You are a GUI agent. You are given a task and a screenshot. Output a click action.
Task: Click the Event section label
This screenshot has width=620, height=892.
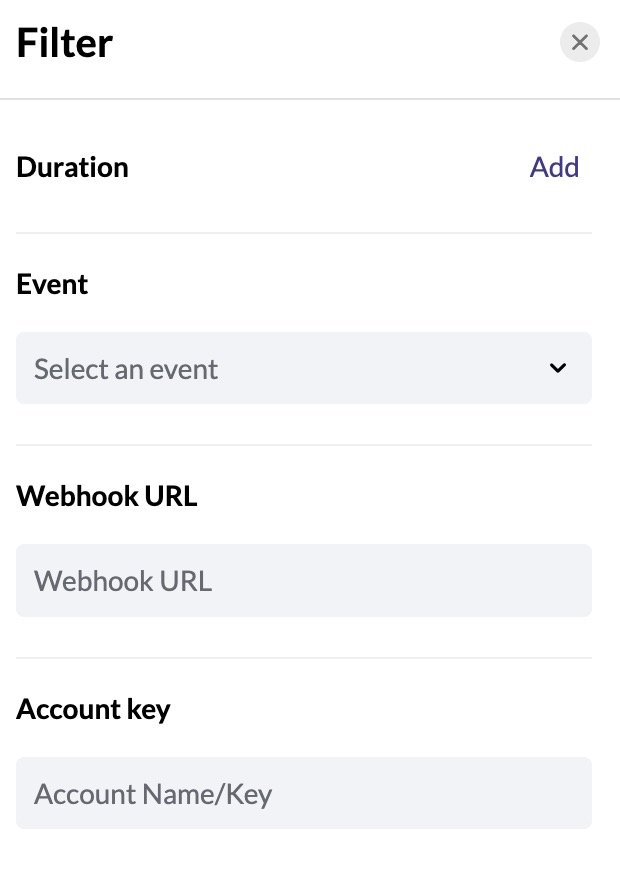click(52, 284)
